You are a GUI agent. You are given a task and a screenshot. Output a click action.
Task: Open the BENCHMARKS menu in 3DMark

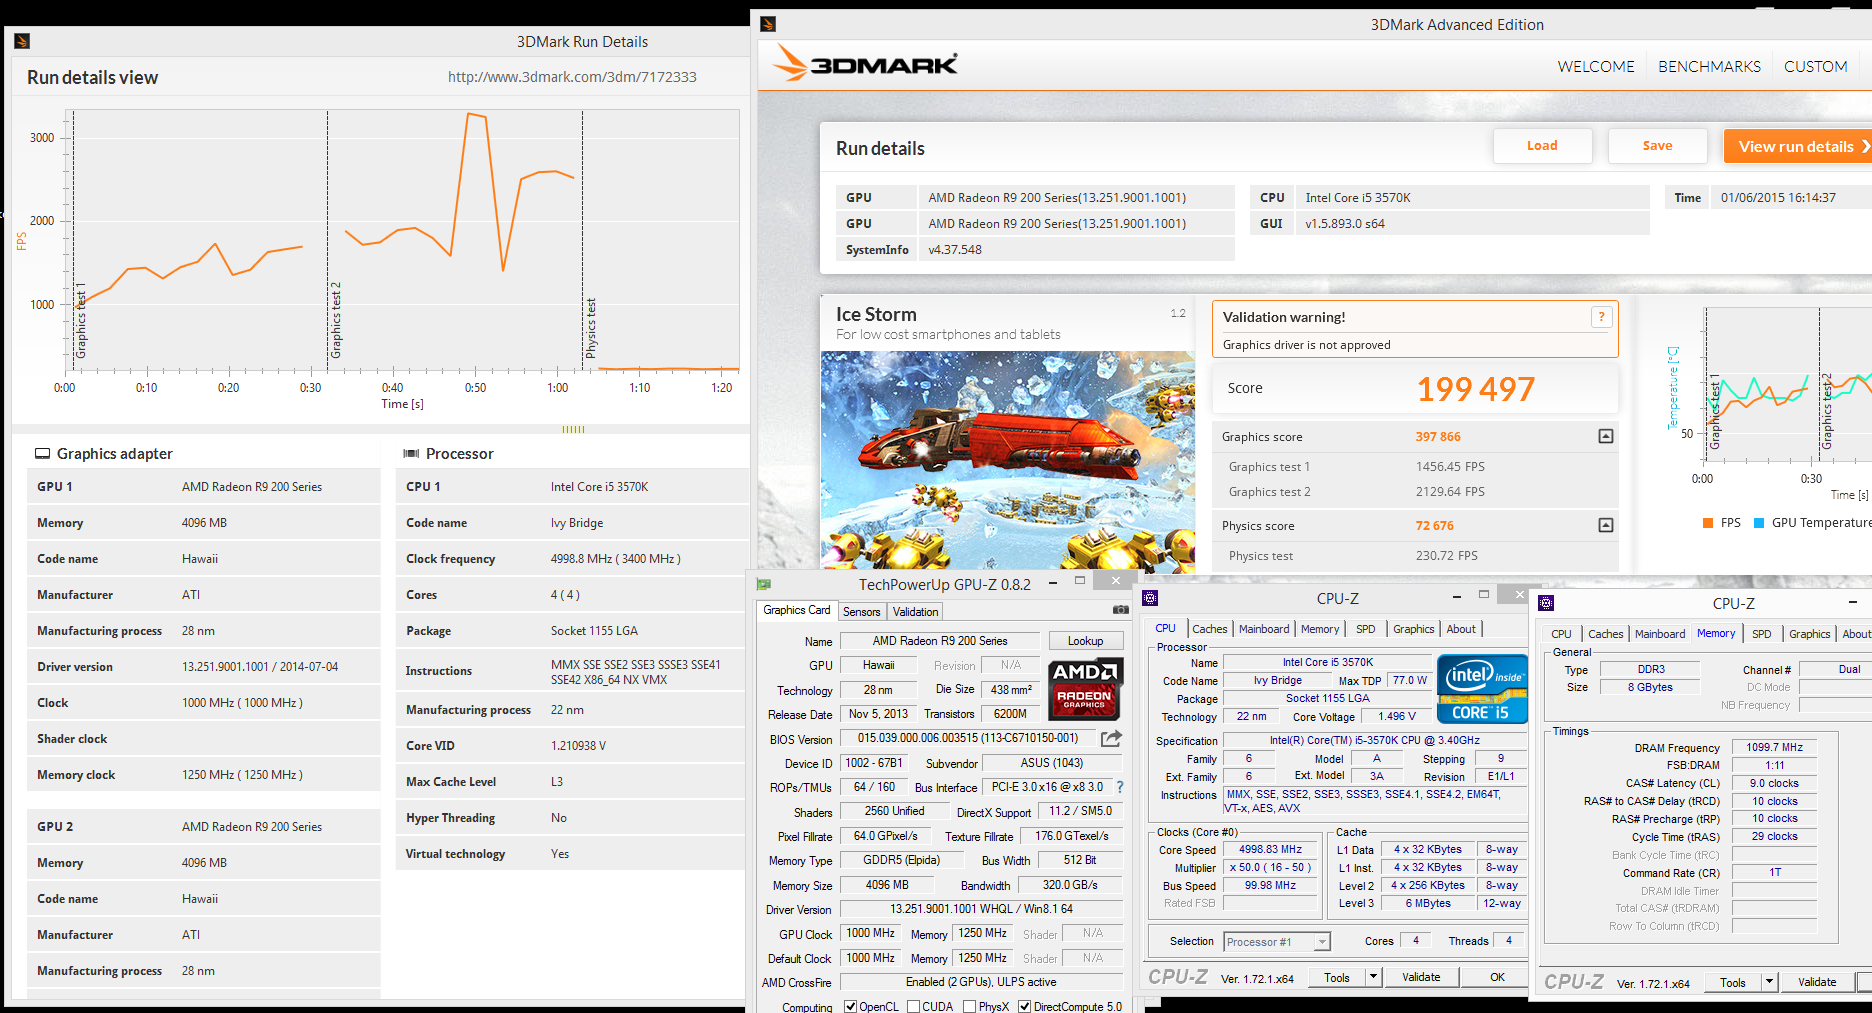point(1709,66)
